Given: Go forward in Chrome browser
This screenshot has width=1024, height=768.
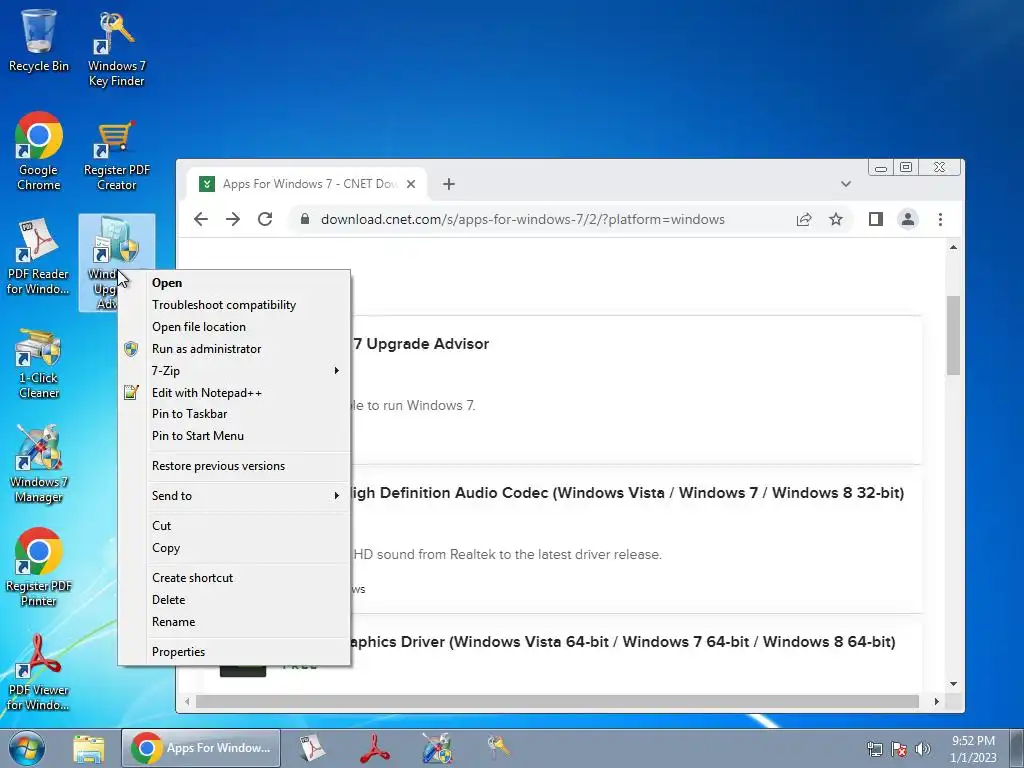Looking at the screenshot, I should click(x=232, y=219).
